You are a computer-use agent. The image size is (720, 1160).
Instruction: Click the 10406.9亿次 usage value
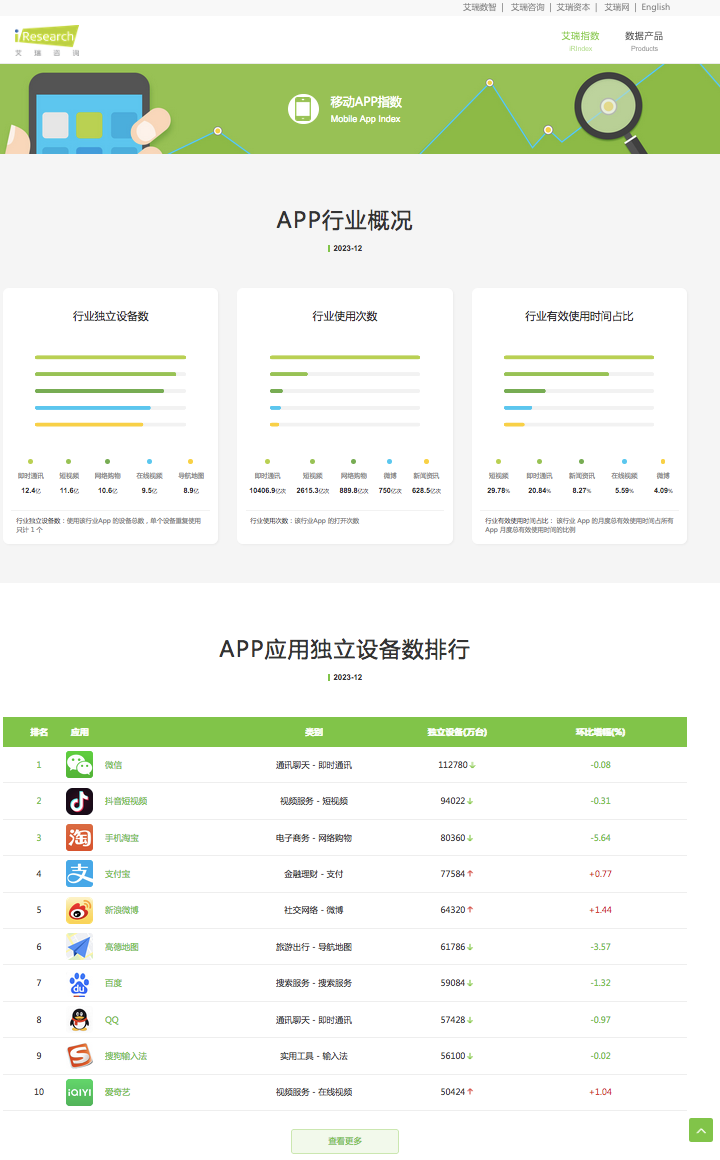(x=268, y=490)
